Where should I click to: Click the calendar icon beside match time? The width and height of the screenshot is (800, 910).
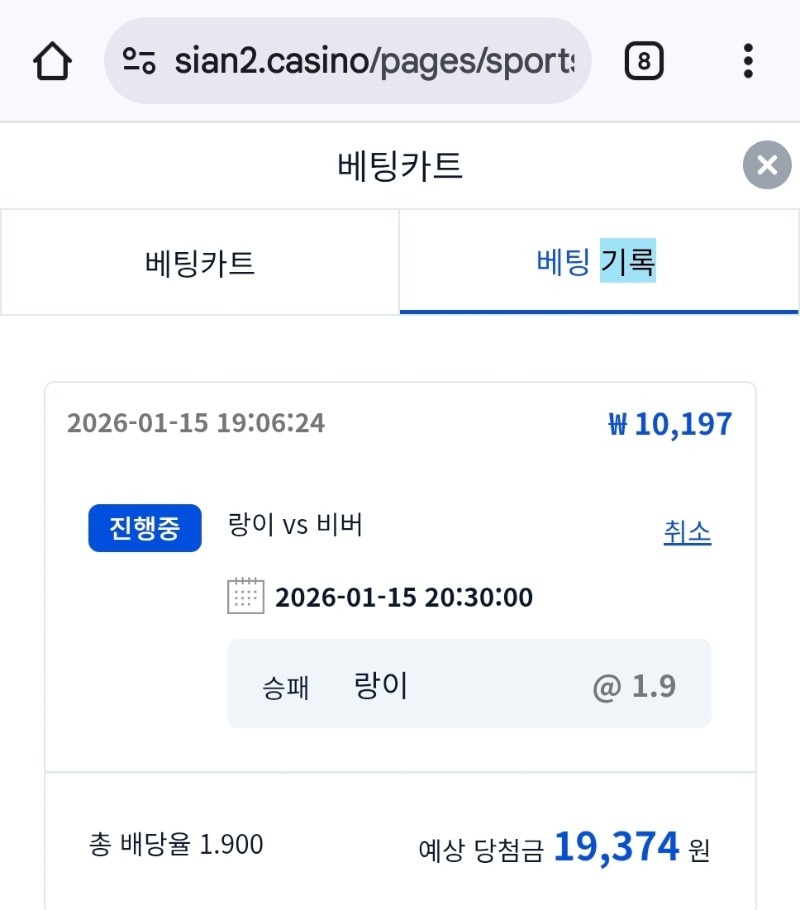245,596
